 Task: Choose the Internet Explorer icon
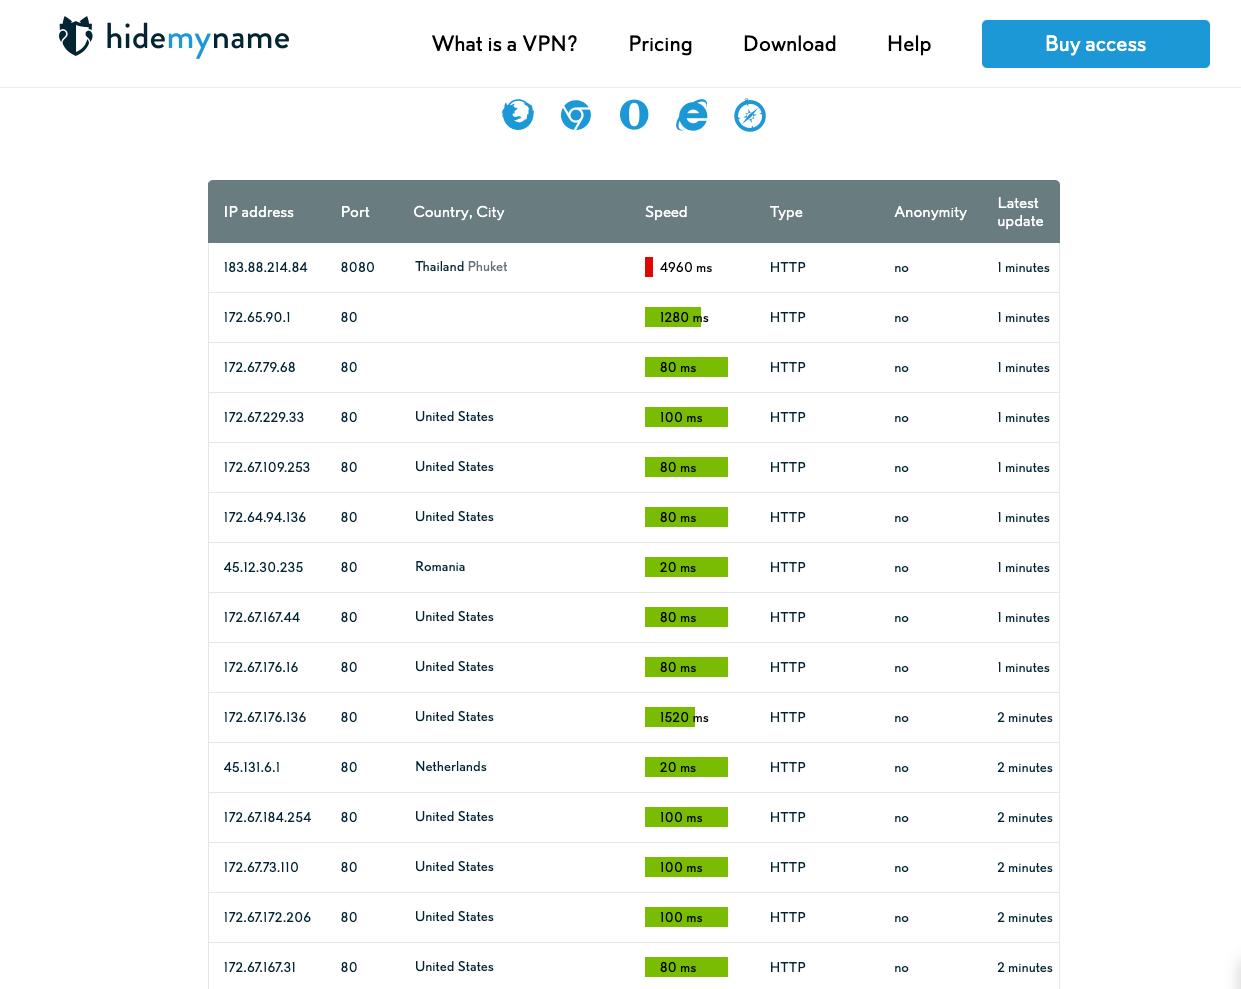[692, 115]
